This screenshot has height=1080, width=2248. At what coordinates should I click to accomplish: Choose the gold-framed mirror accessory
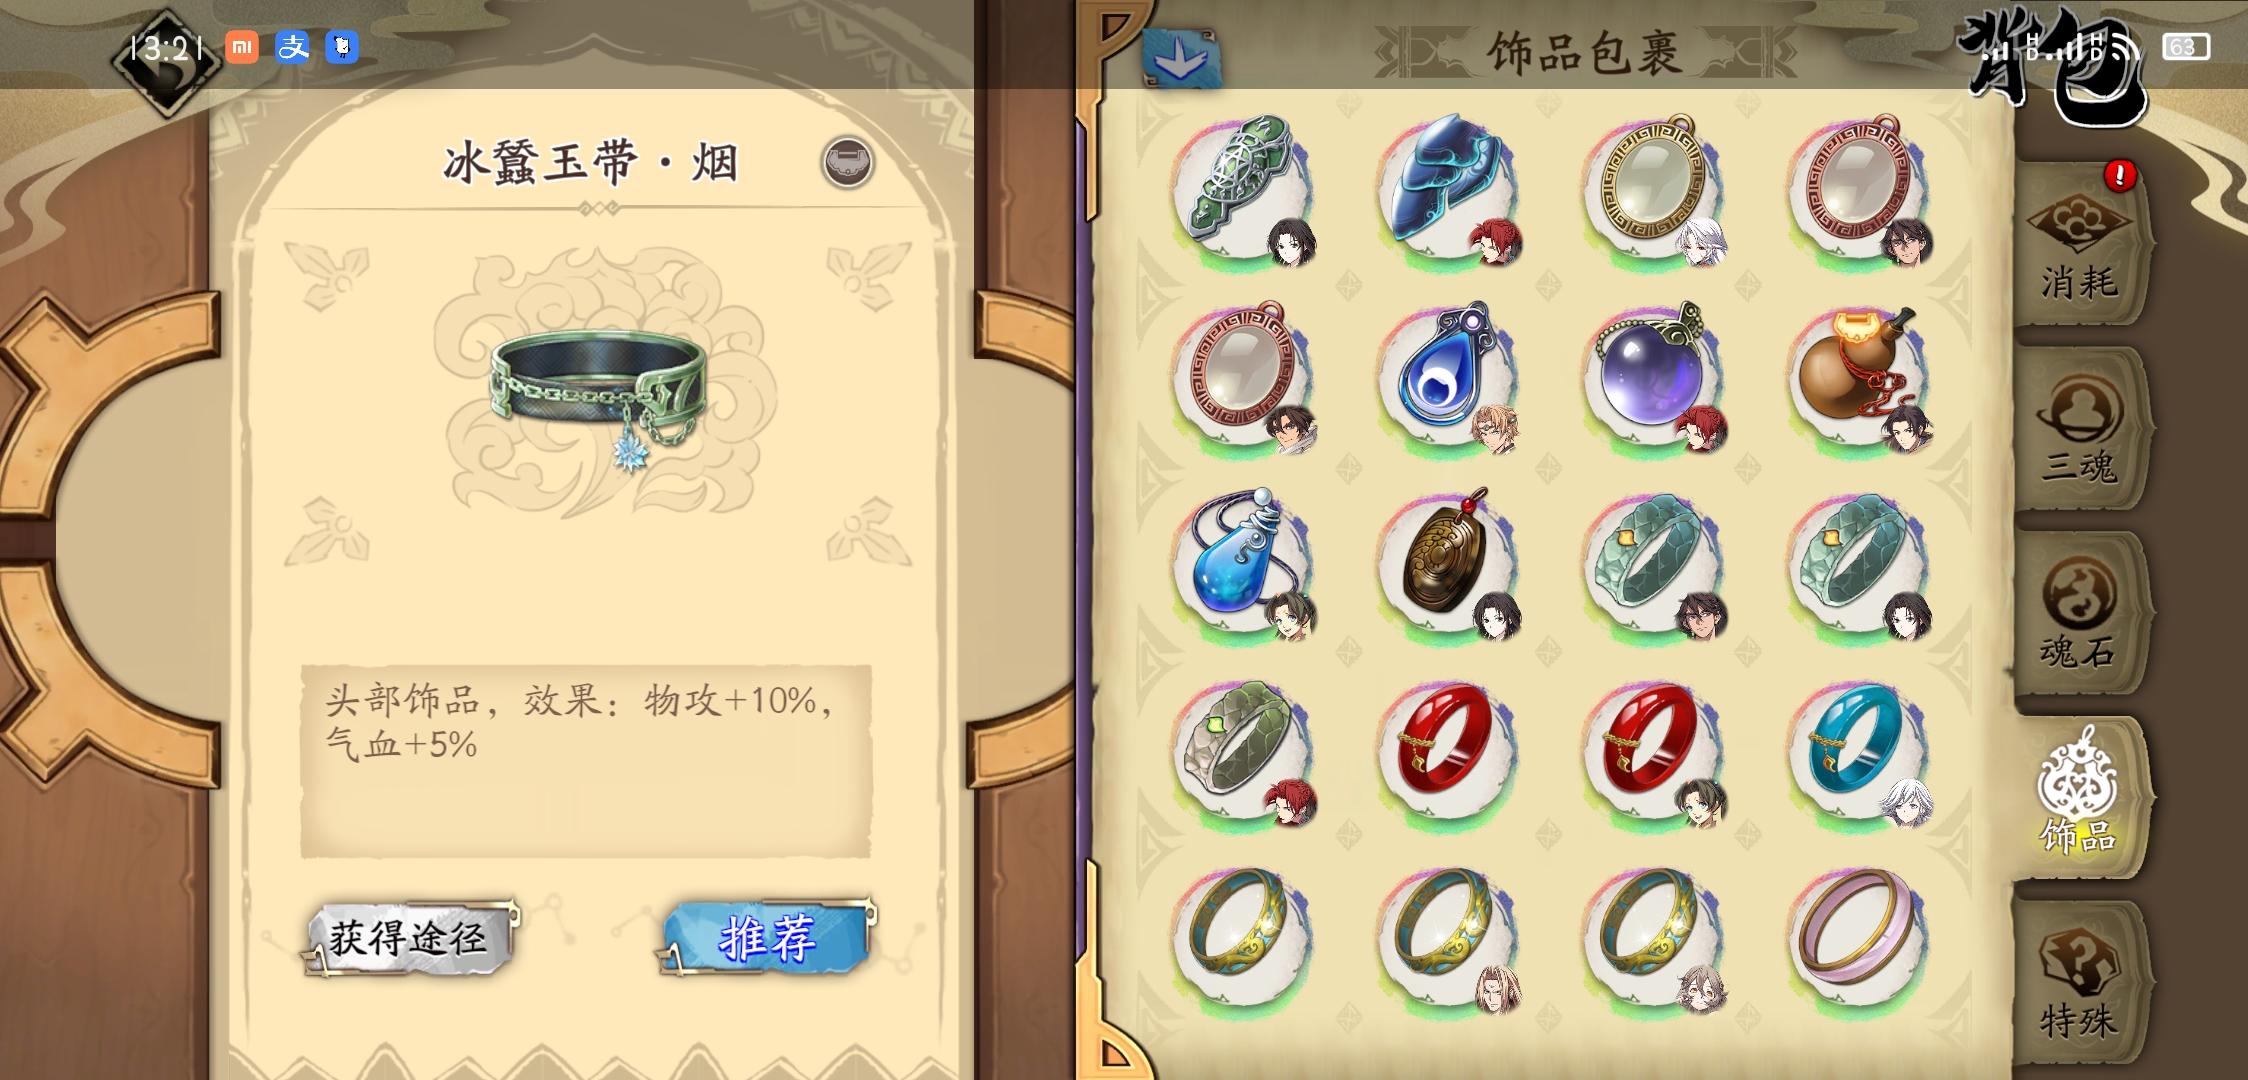point(1653,190)
